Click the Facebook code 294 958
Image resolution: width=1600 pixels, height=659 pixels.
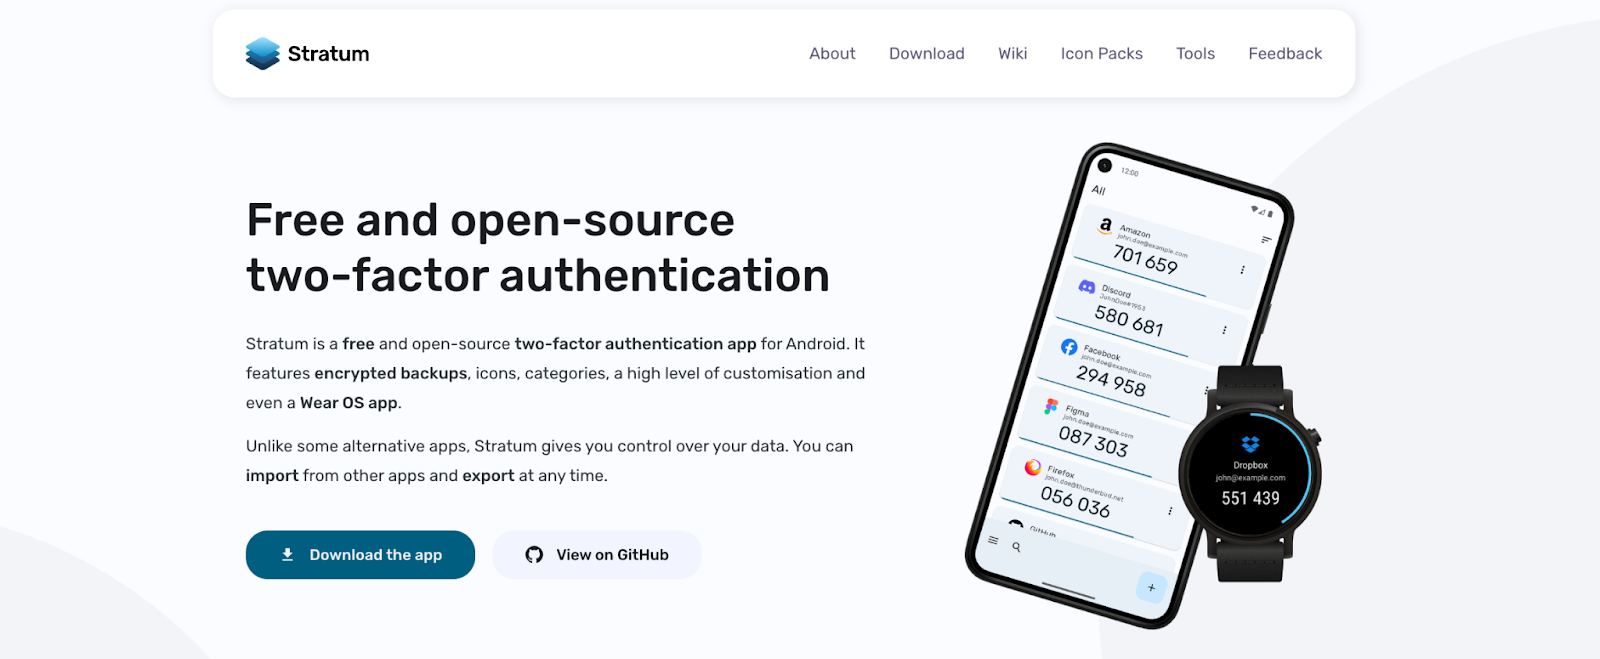[1111, 381]
